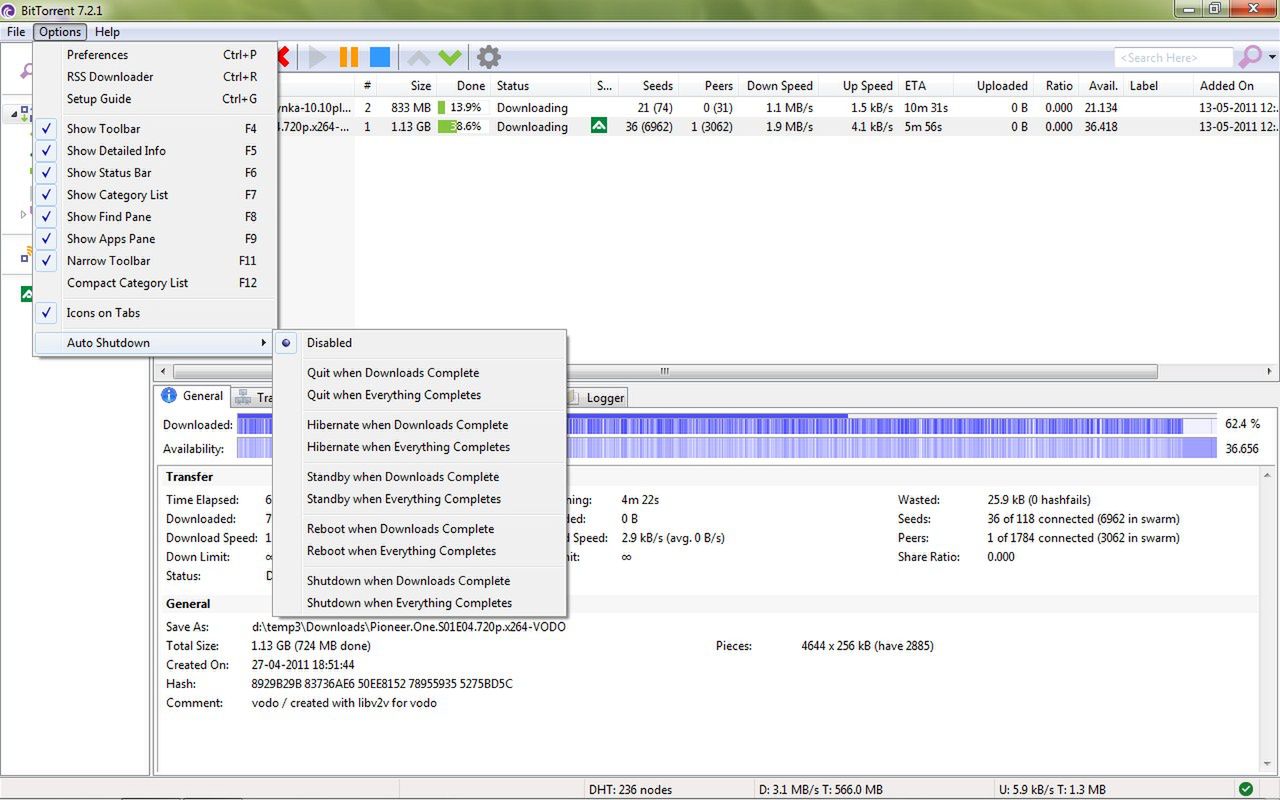Screen dimensions: 1280x800
Task: Toggle the Icons on Tabs option
Action: coord(155,312)
